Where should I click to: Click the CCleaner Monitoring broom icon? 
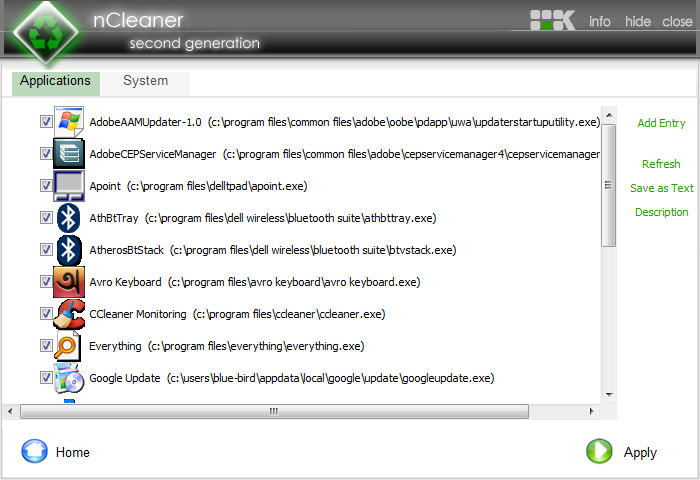[69, 314]
